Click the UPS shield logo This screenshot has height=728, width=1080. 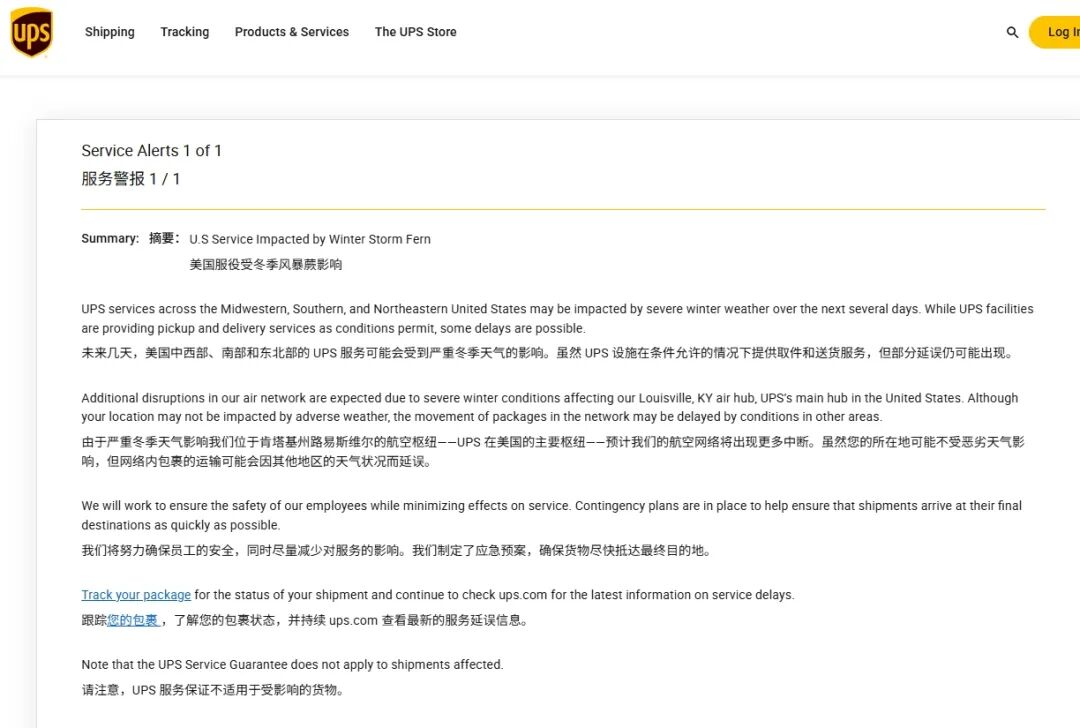[x=31, y=33]
